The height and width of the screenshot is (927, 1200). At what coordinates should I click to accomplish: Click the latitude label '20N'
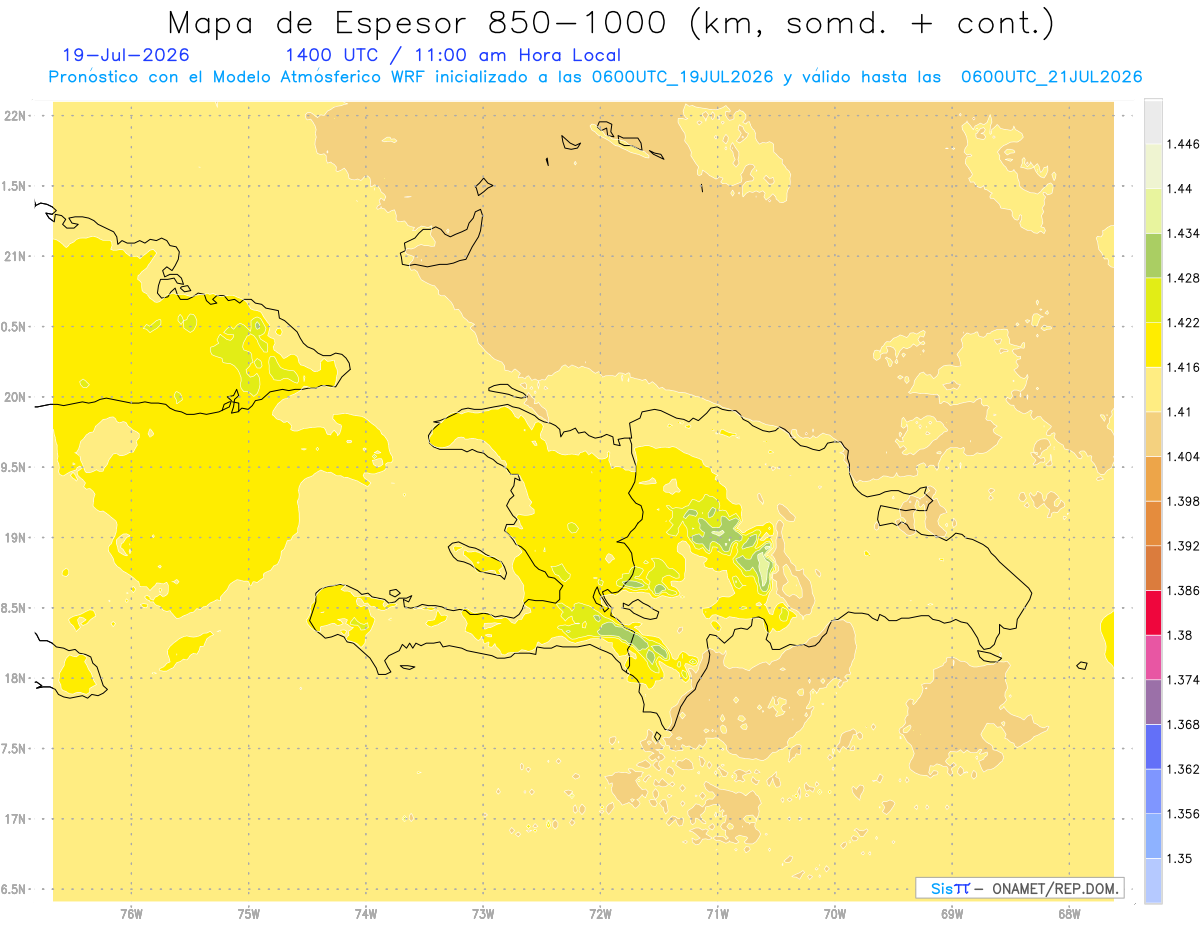click(x=15, y=397)
